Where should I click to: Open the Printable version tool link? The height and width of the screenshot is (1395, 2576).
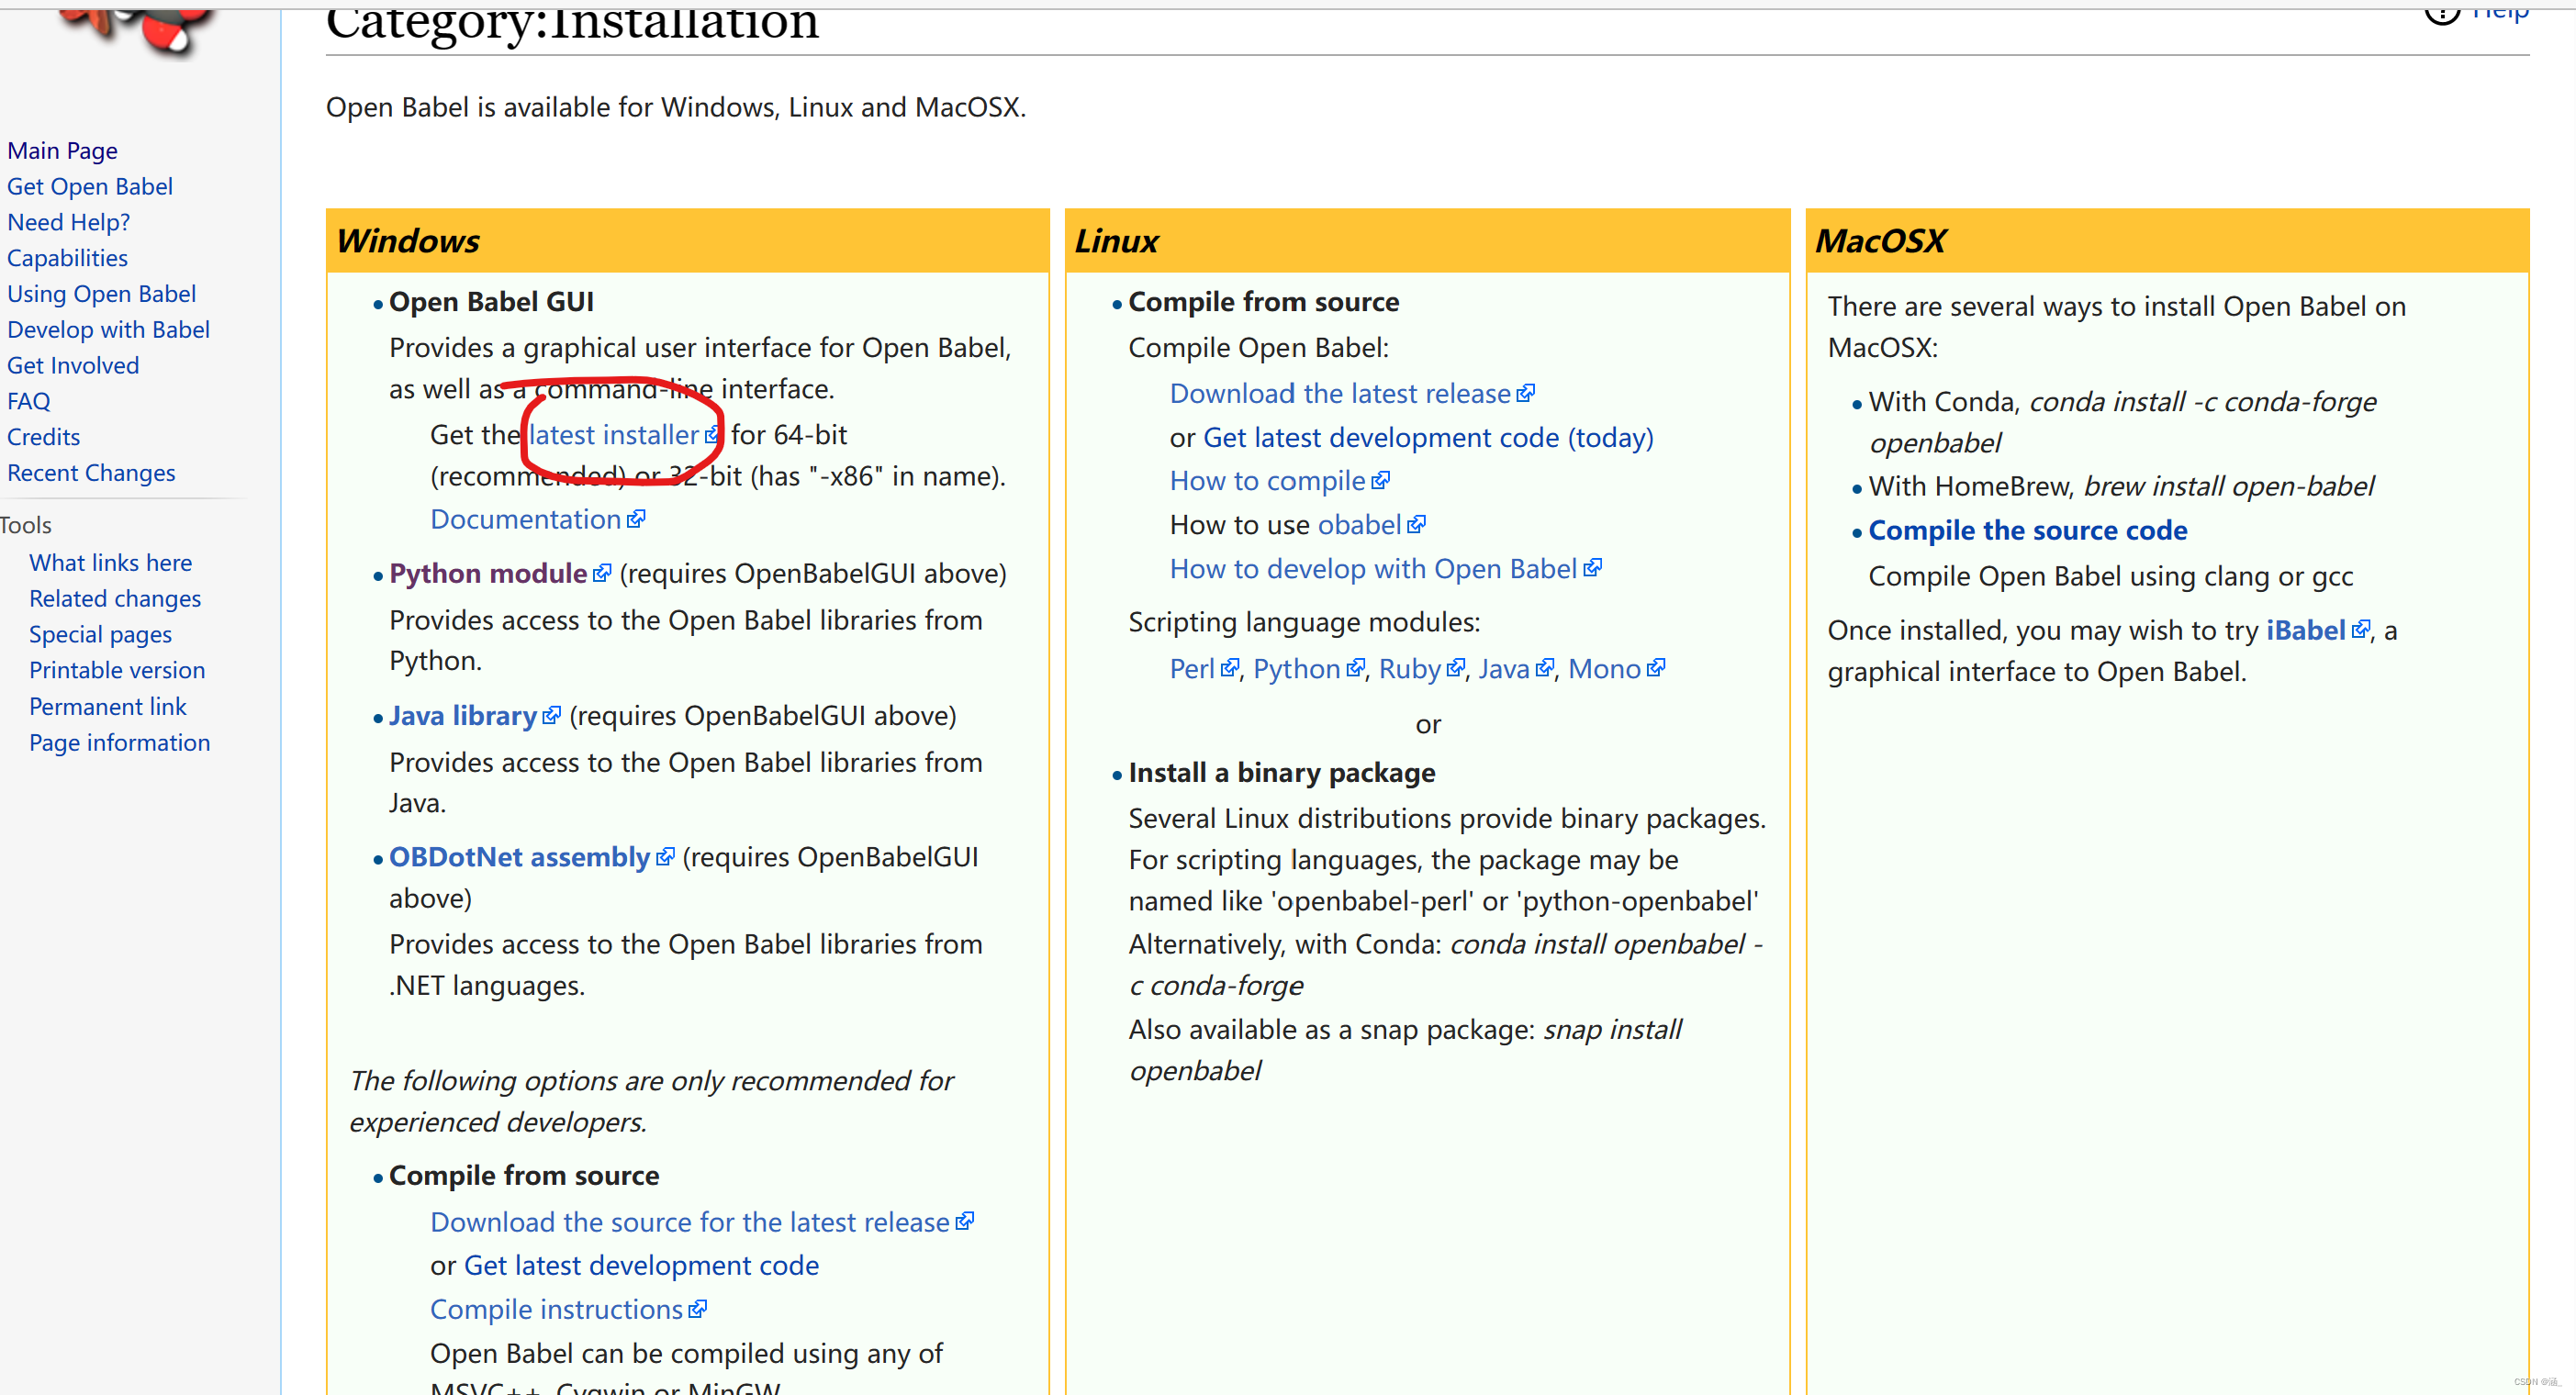pos(116,669)
